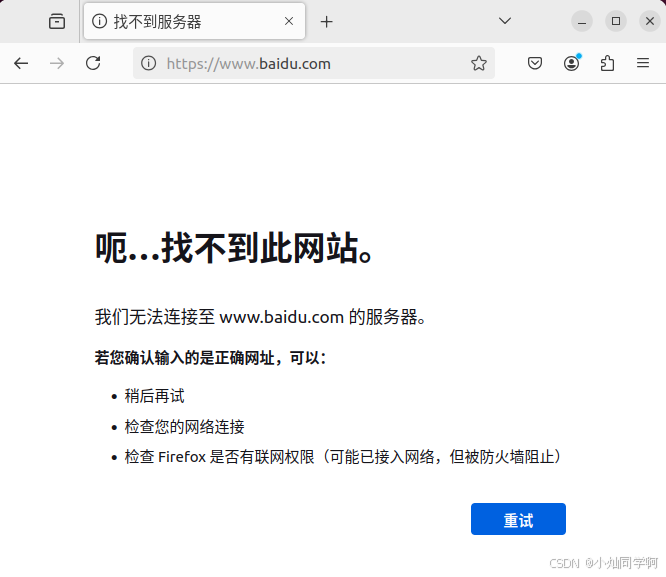Image resolution: width=666 pixels, height=577 pixels.
Task: Click the bullet about Firefox 联网权限
Action: point(343,457)
